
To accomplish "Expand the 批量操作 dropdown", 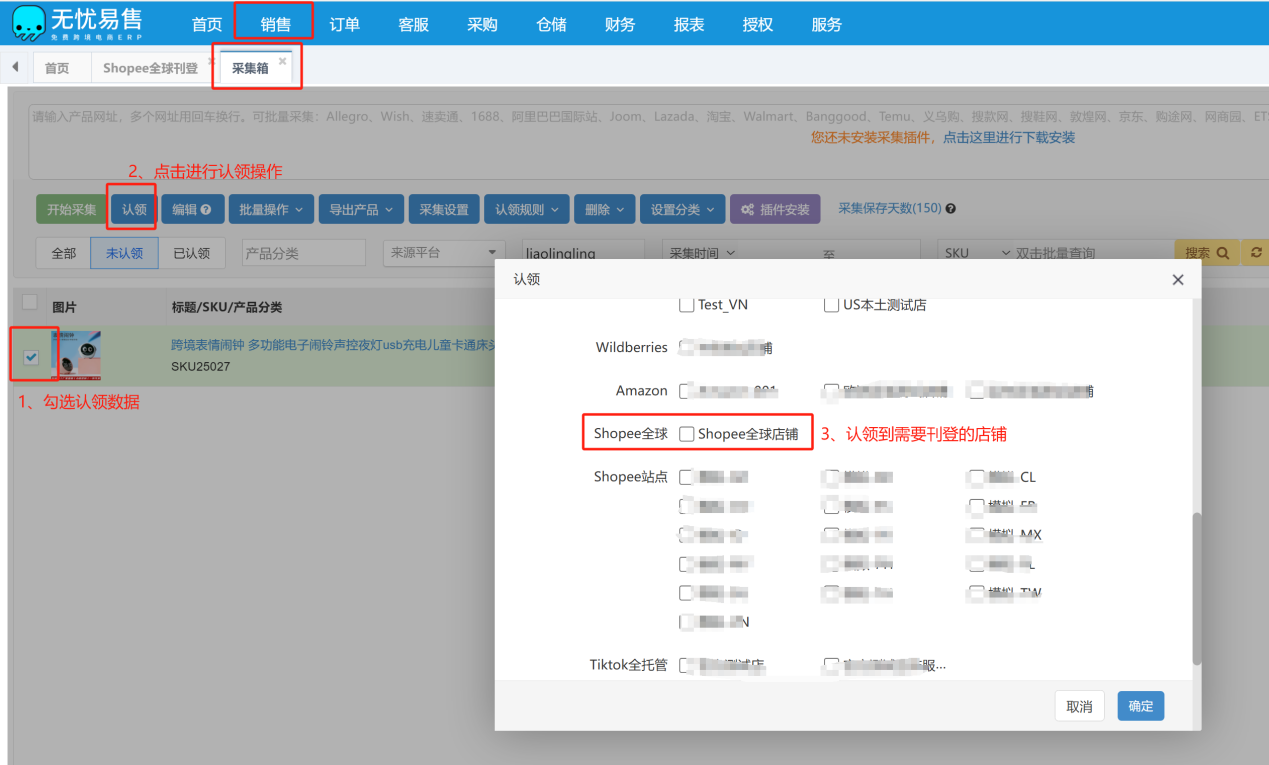I will [x=271, y=210].
